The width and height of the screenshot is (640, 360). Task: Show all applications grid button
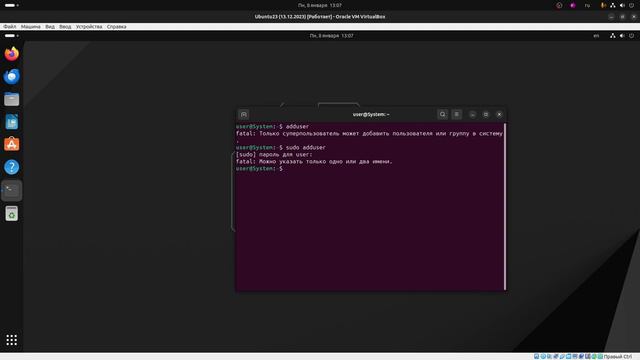pos(11,340)
